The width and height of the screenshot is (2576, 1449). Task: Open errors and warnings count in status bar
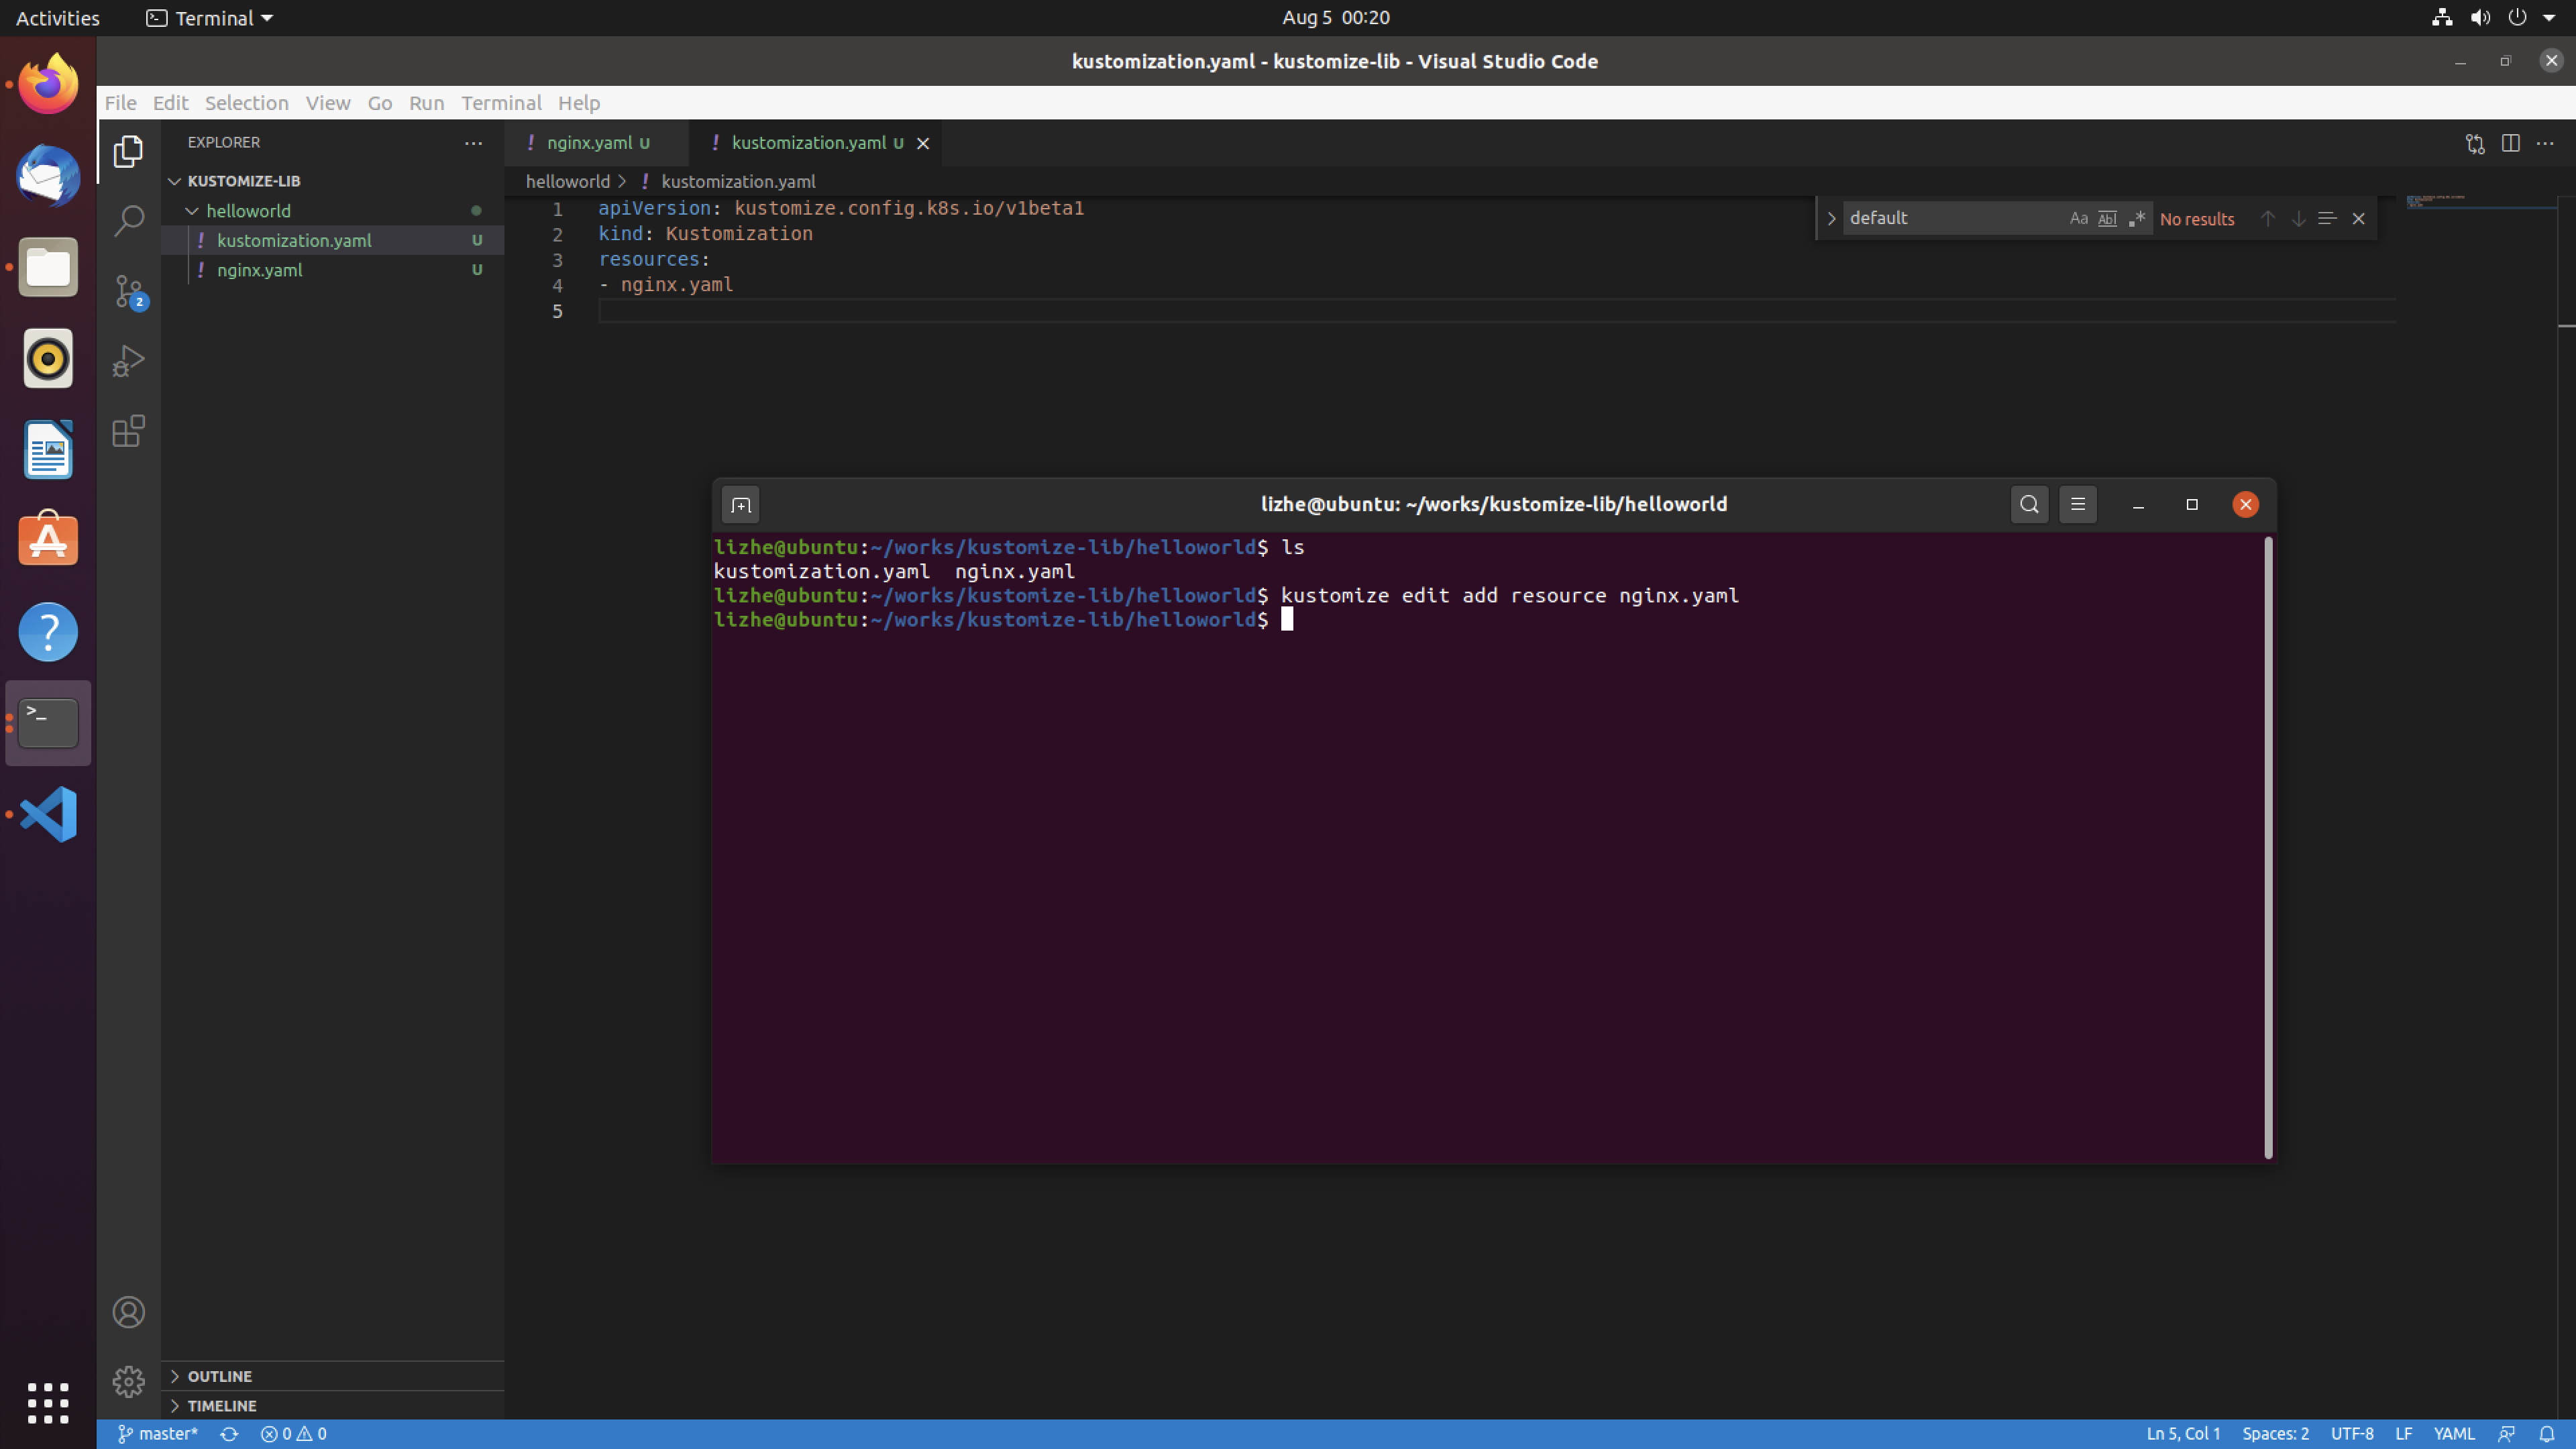pos(293,1434)
